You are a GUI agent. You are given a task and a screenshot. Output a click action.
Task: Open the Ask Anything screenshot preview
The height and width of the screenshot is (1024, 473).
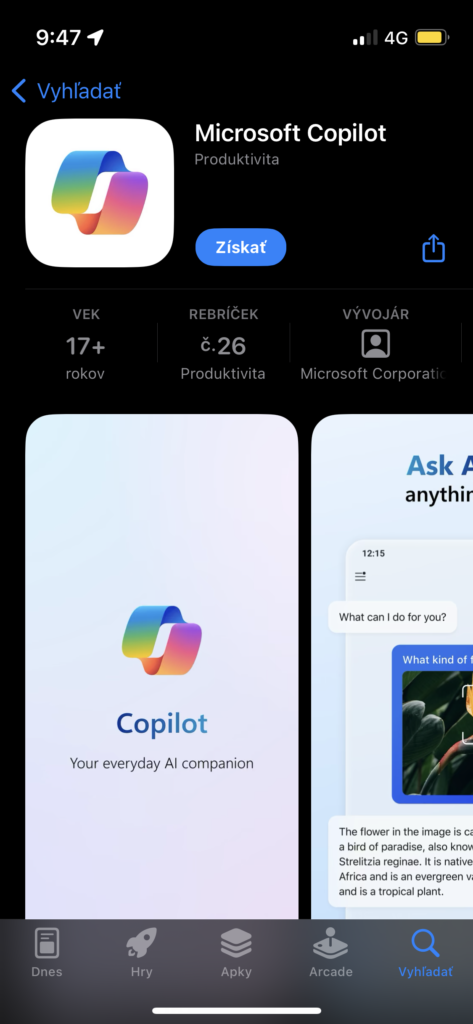pyautogui.click(x=392, y=666)
